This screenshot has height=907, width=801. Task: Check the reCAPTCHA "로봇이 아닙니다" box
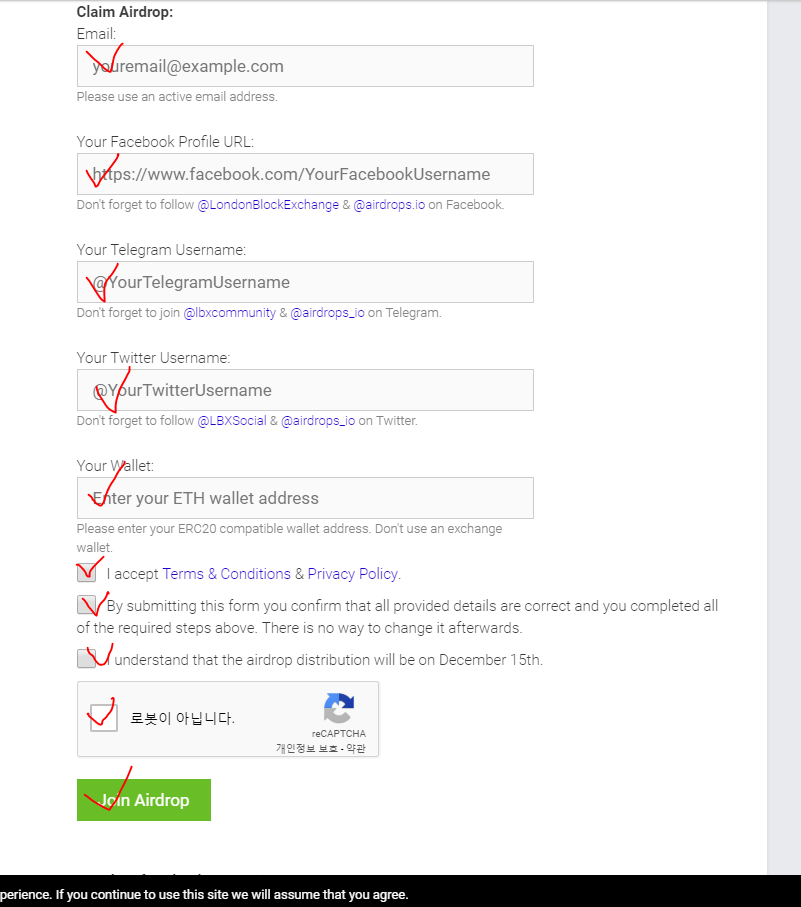(x=104, y=717)
